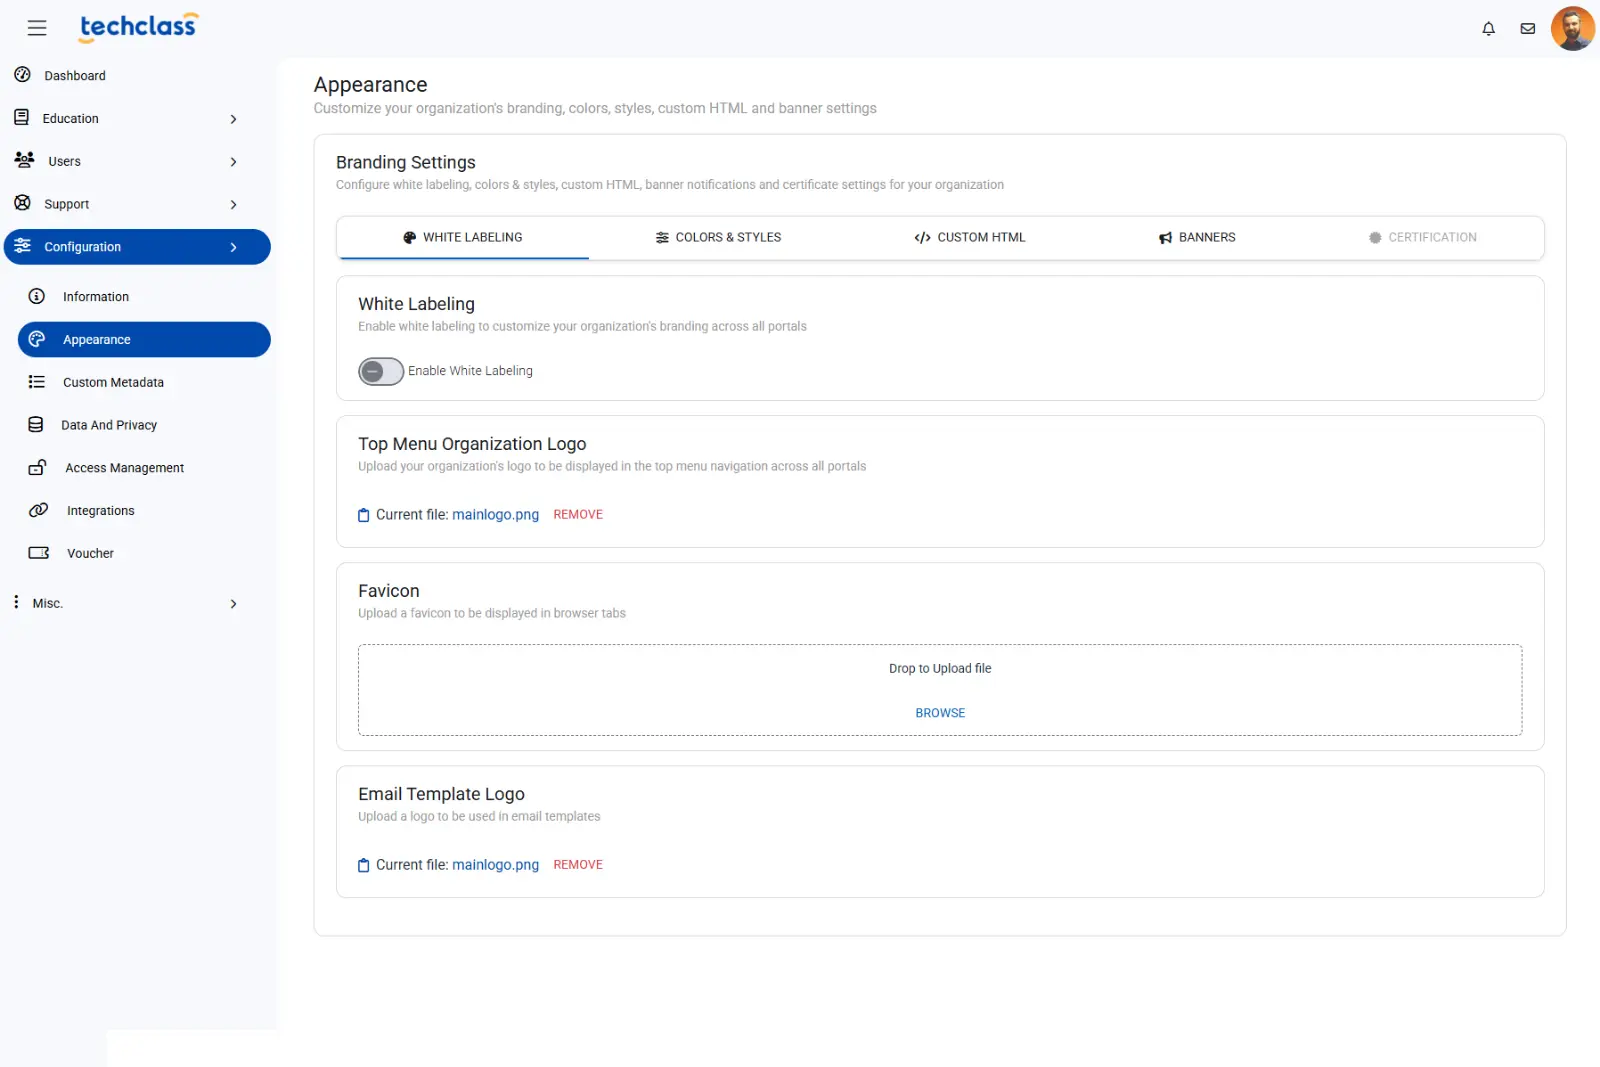Click the Information circle icon
The width and height of the screenshot is (1600, 1067).
point(37,296)
